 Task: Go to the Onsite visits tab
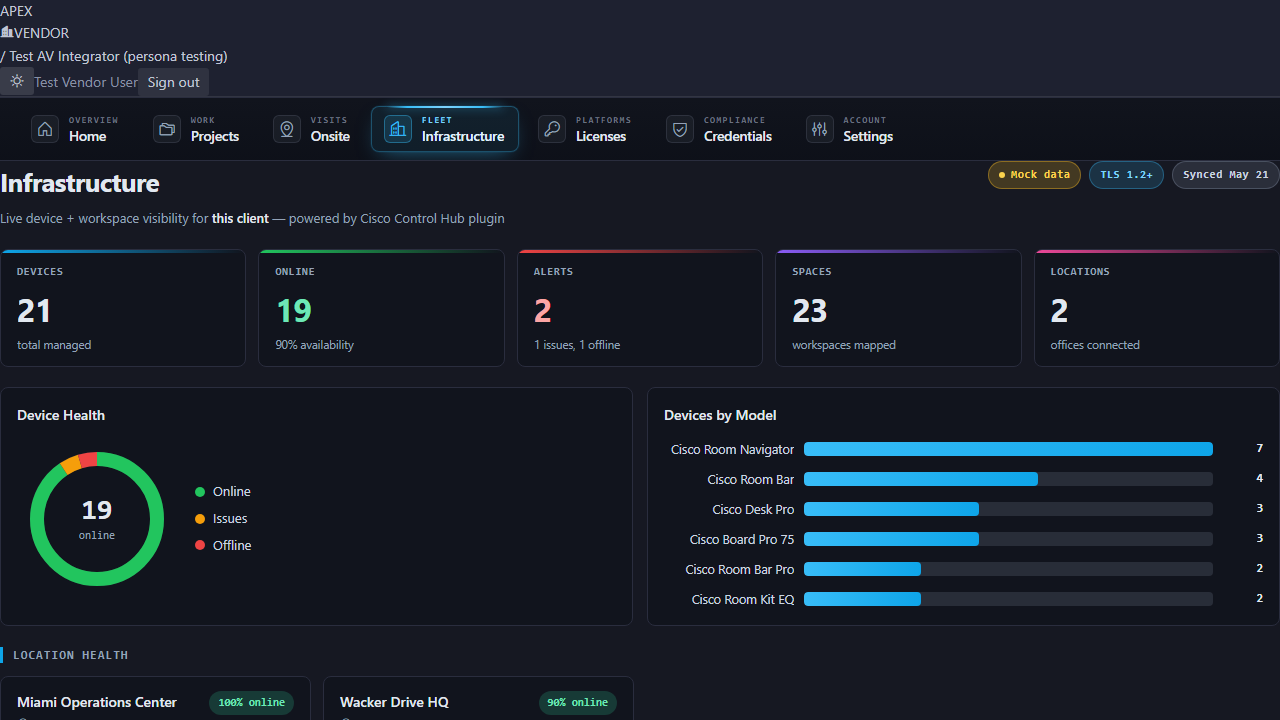point(312,129)
